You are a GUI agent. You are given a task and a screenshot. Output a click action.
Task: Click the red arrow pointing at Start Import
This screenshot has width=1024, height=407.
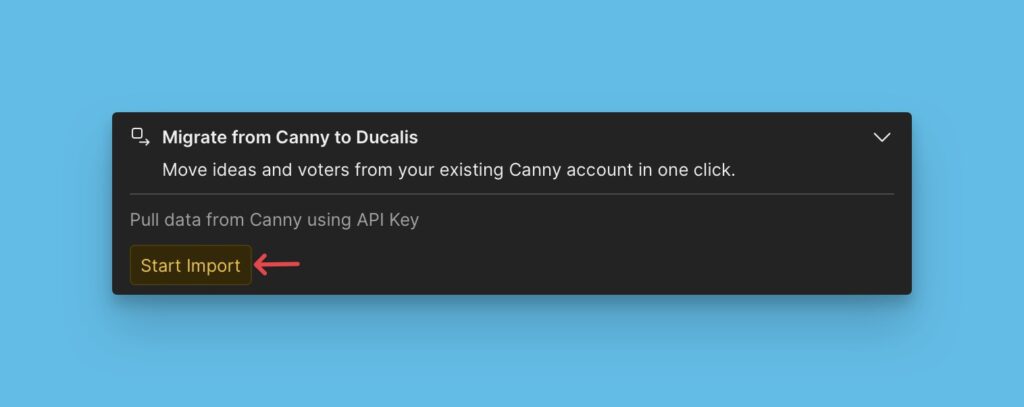(278, 265)
